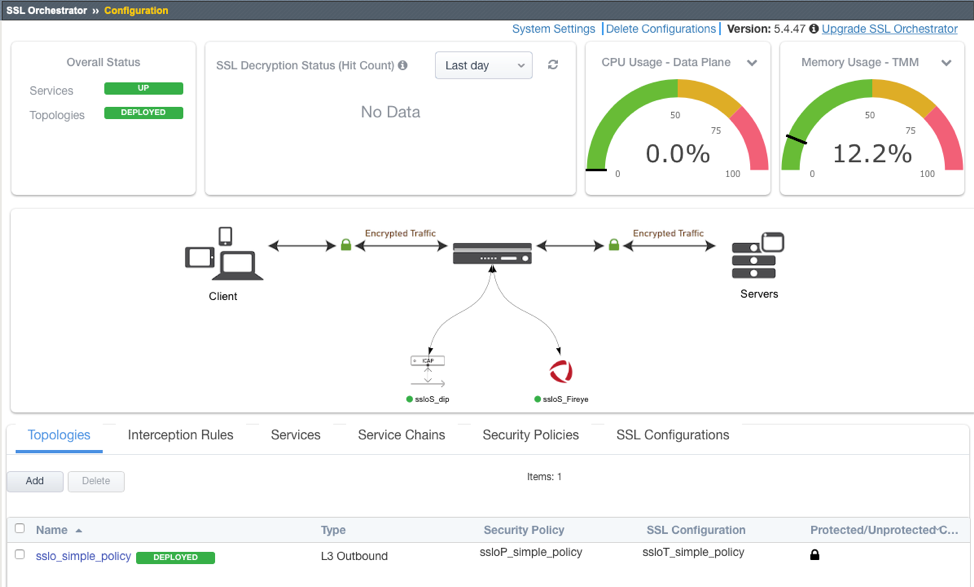
Task: Click the refresh icon for SSL Decryption Status
Action: point(553,65)
